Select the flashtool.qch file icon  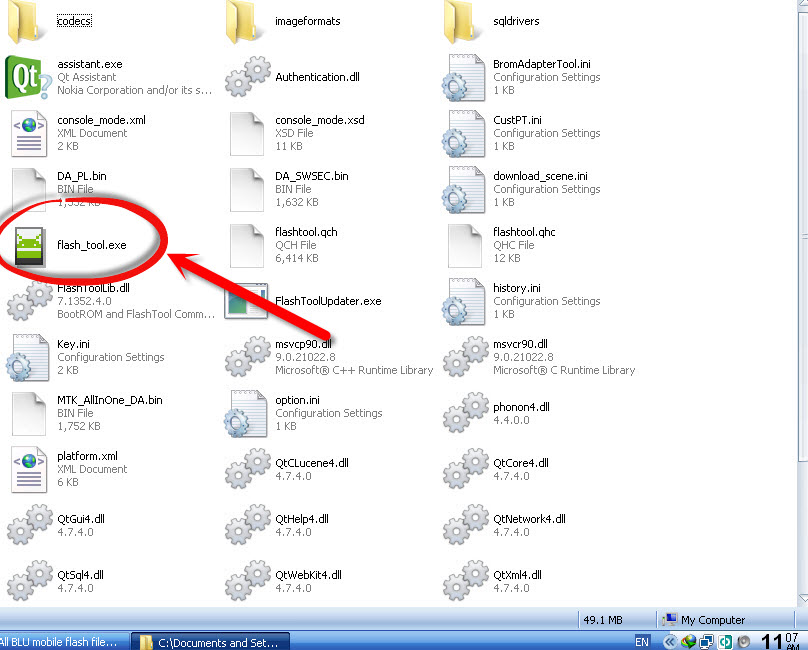(x=247, y=246)
